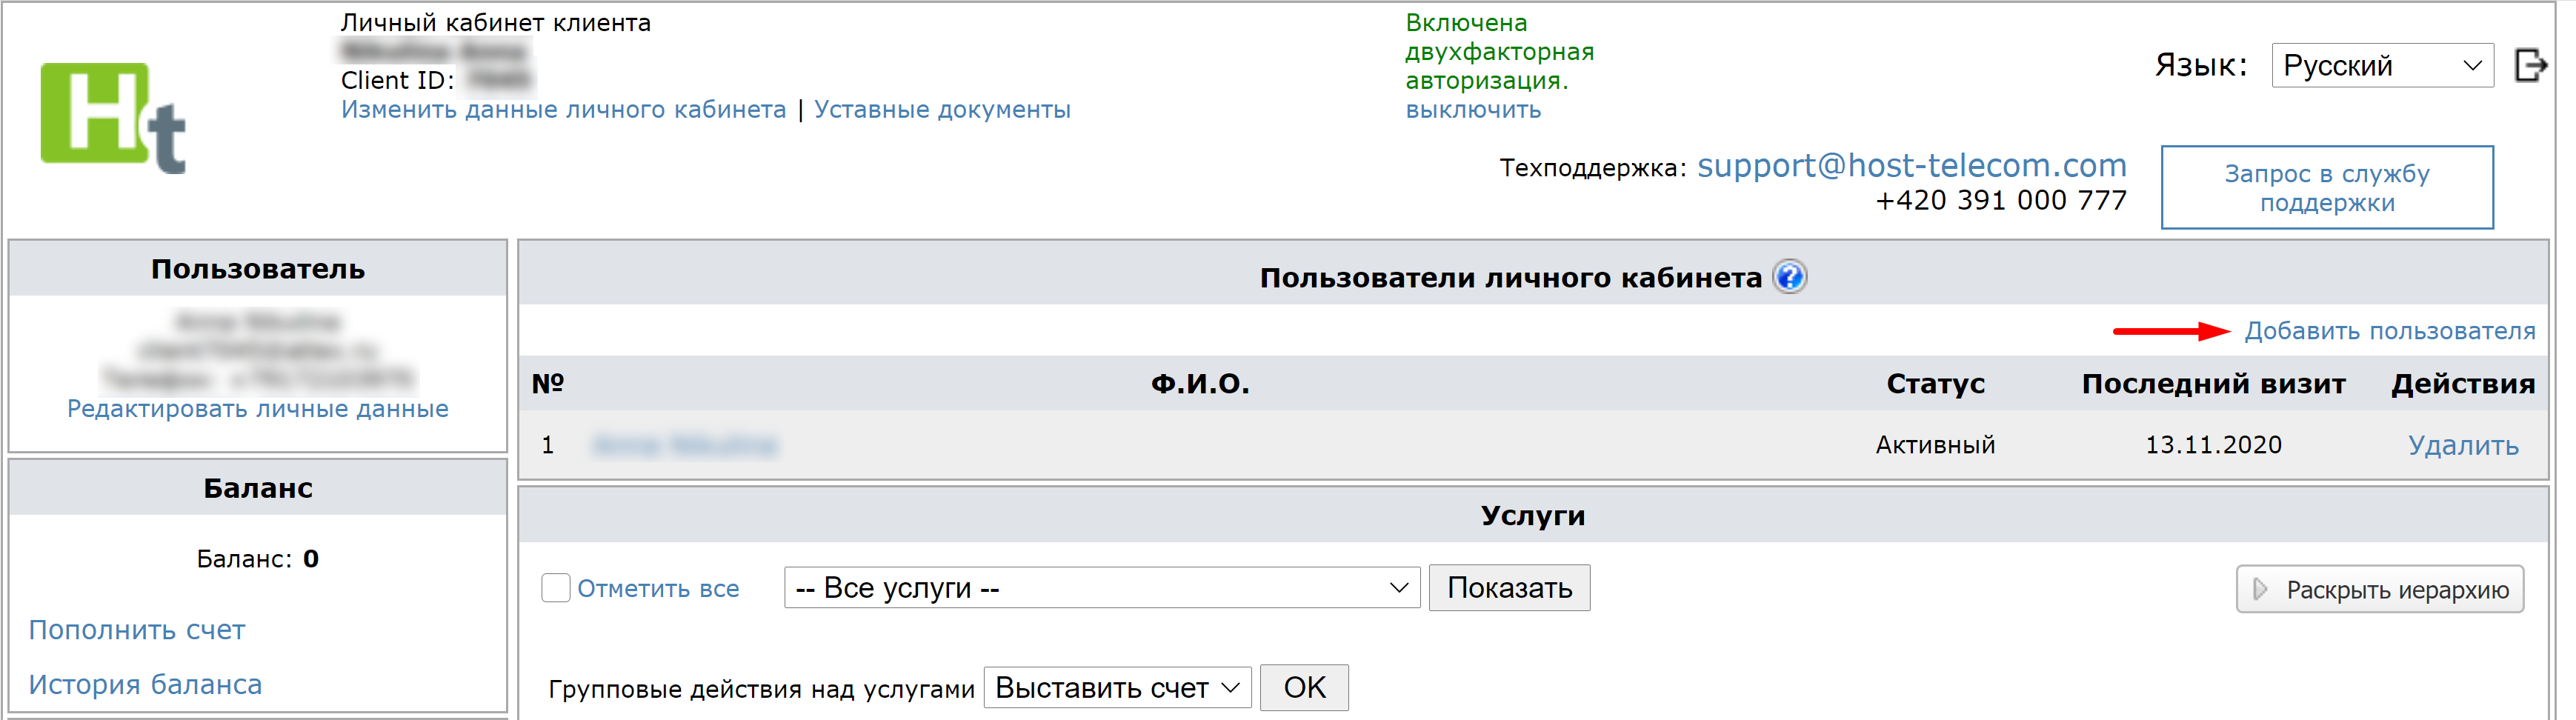Click the logout icon next to language selector
Image resolution: width=2576 pixels, height=720 pixels.
click(2530, 66)
